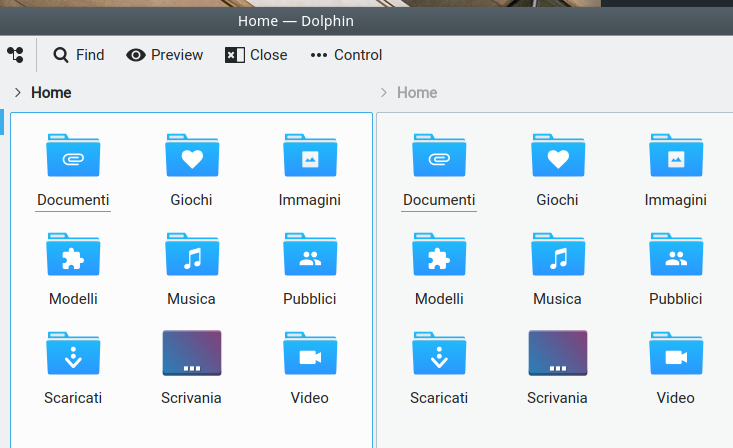
Task: Click the Video label in left pane
Action: coord(309,398)
